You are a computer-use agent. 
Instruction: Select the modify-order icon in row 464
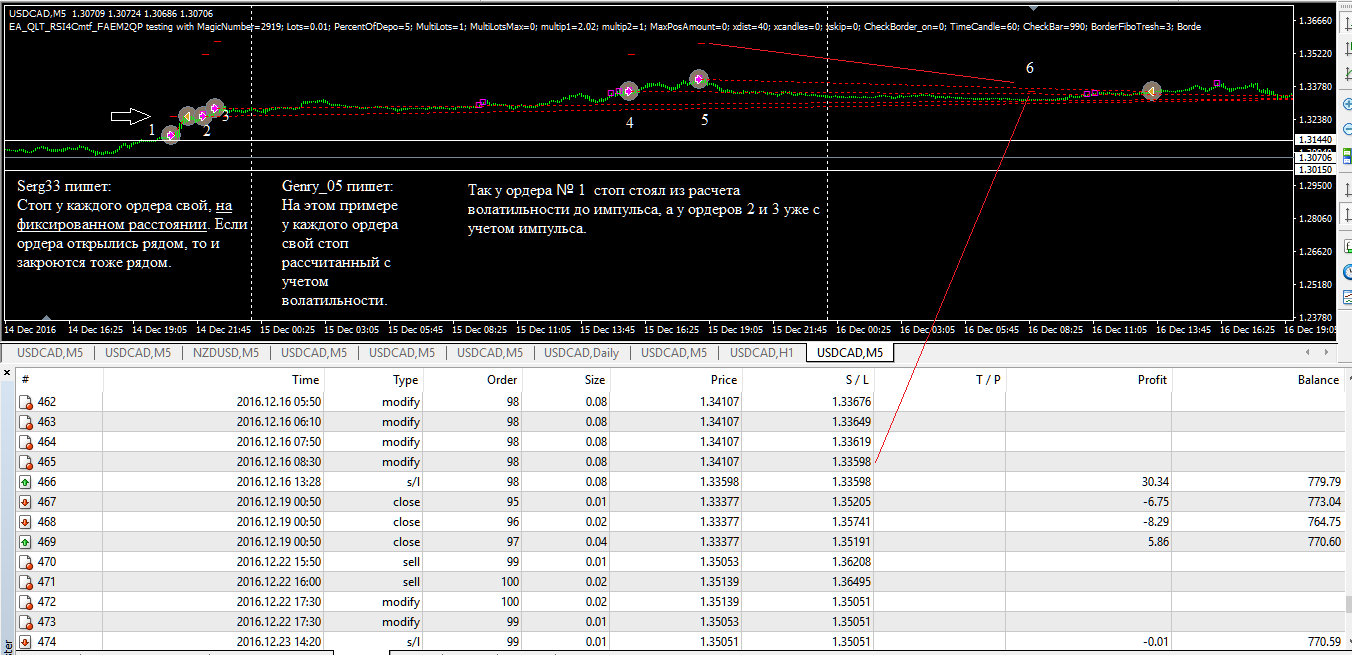click(26, 442)
